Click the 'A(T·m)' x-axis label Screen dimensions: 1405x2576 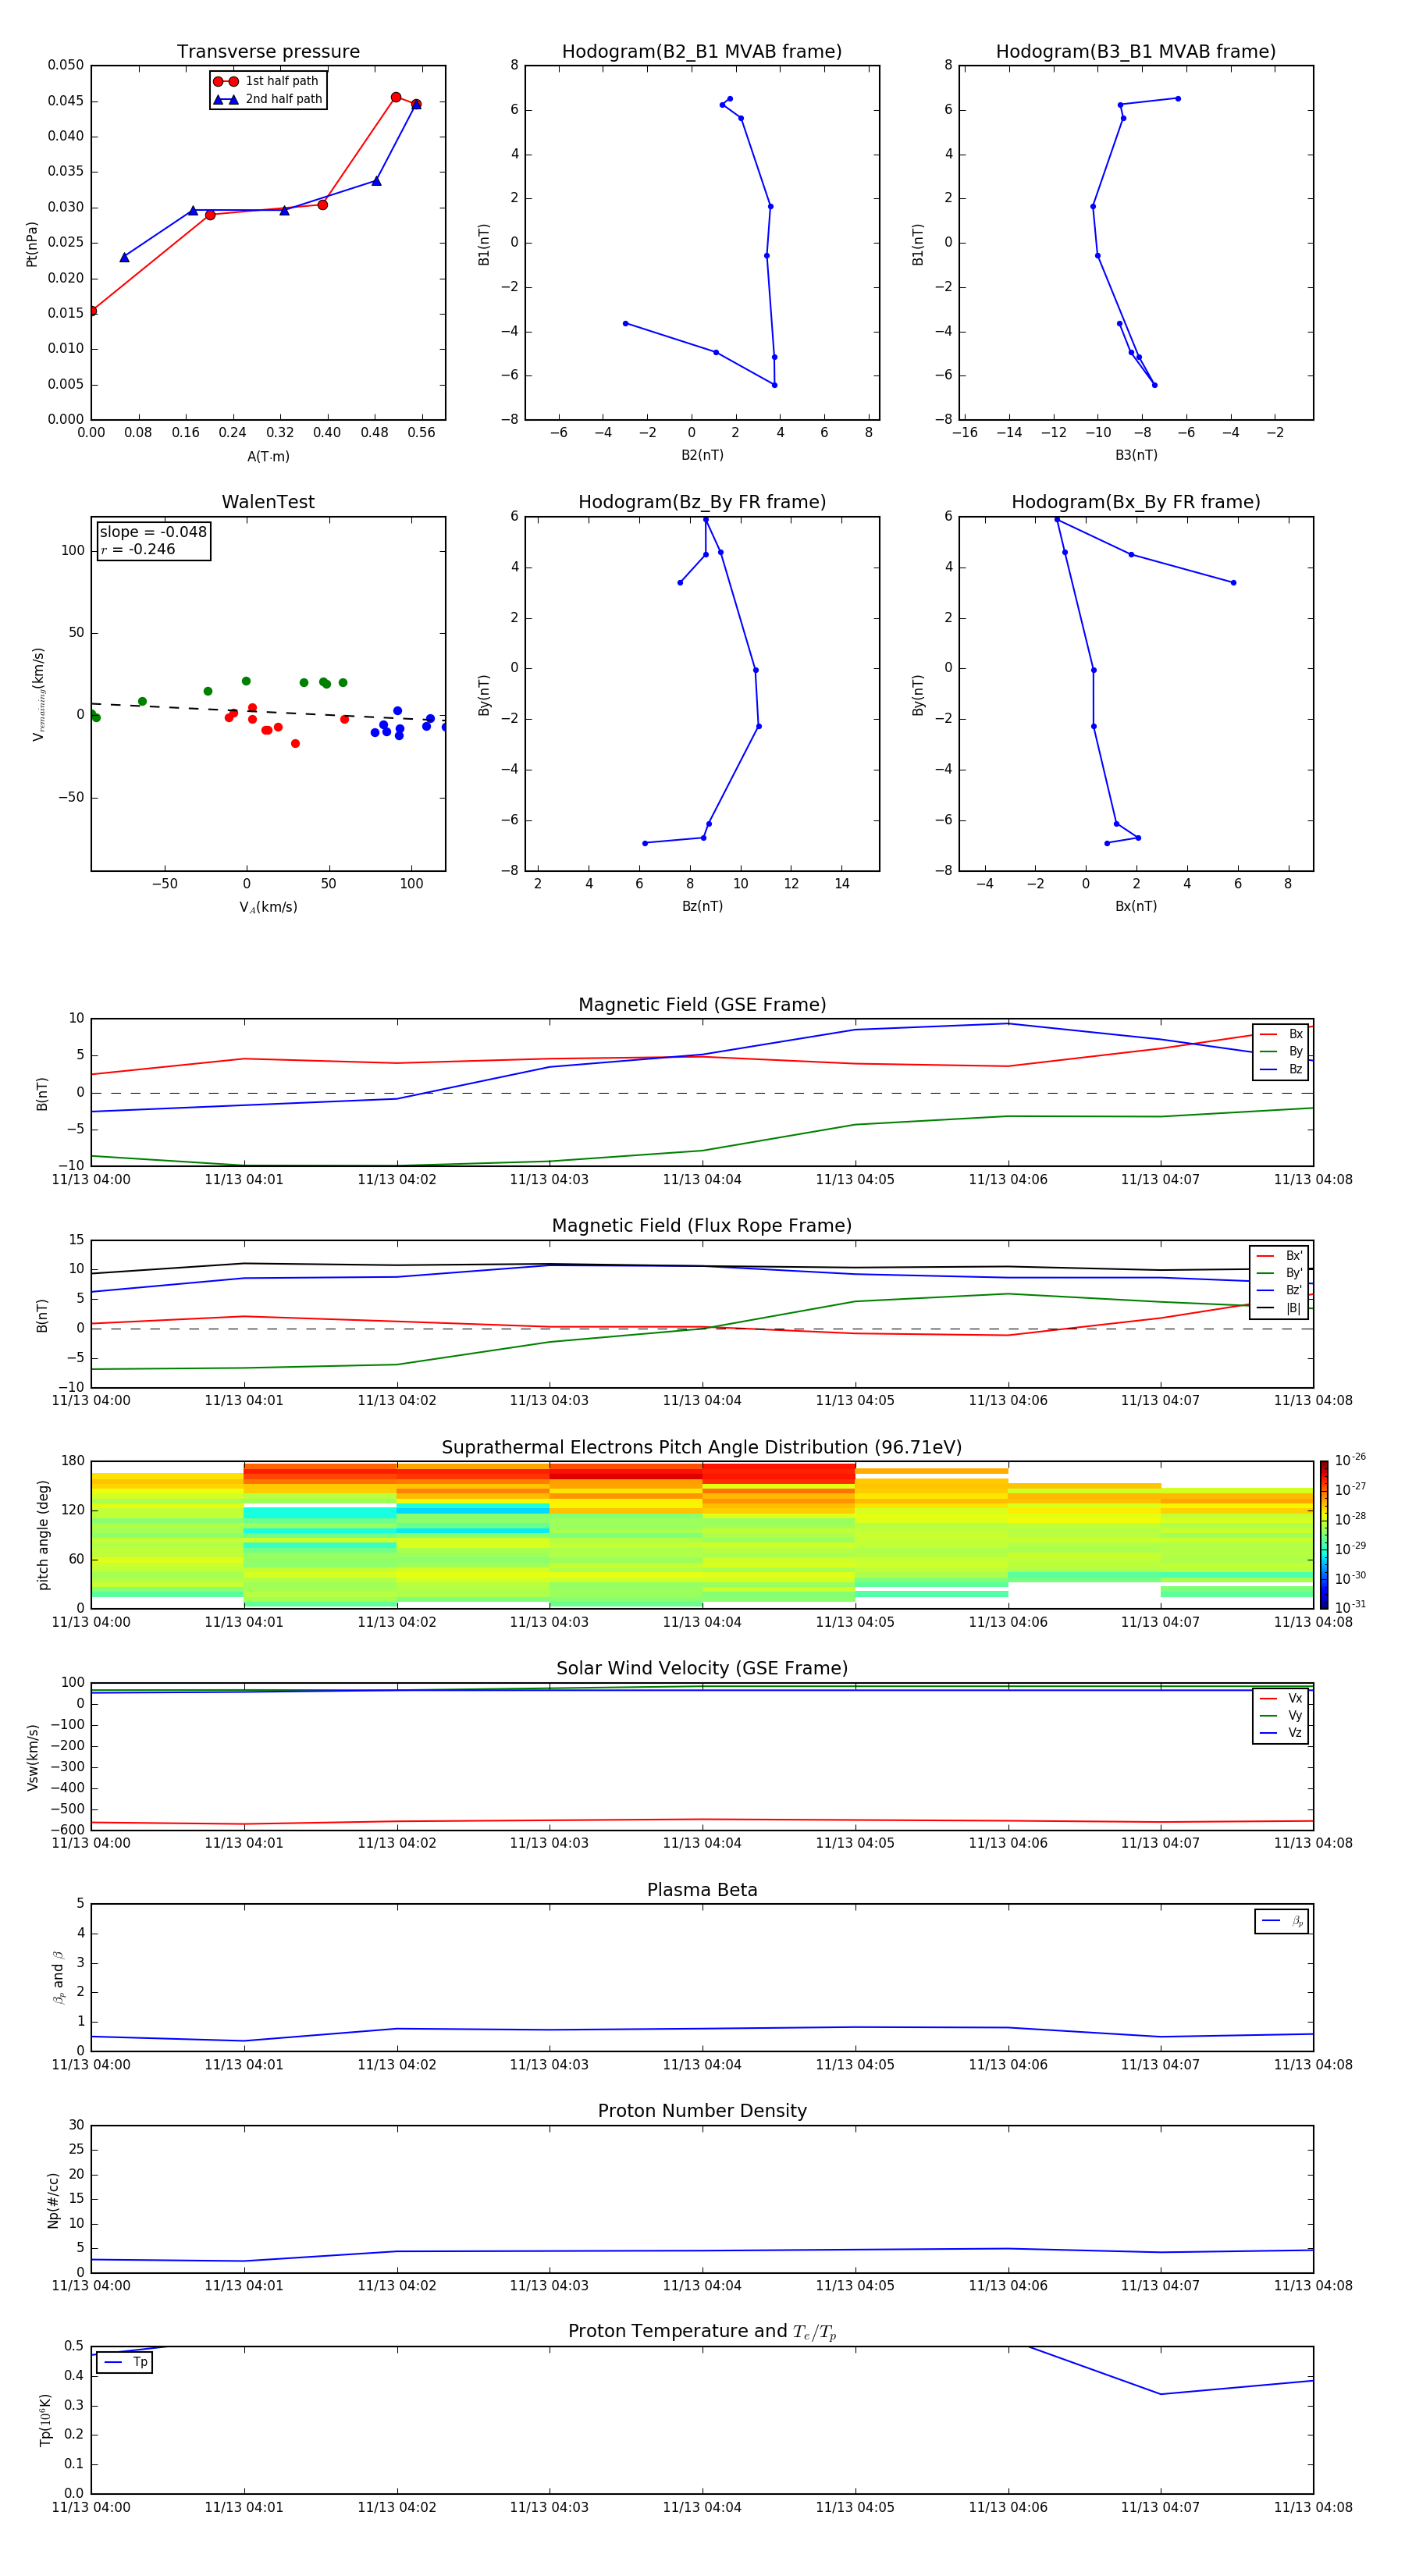pos(268,456)
